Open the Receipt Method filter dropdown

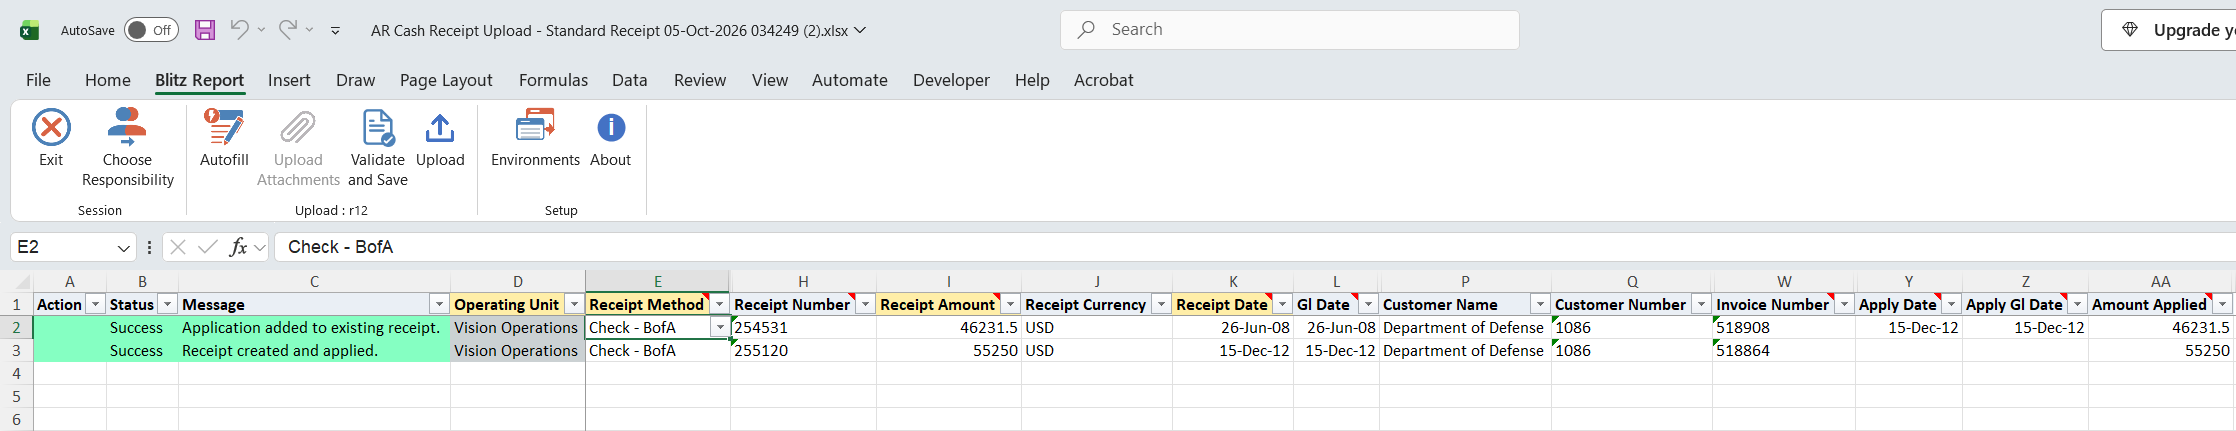(719, 304)
